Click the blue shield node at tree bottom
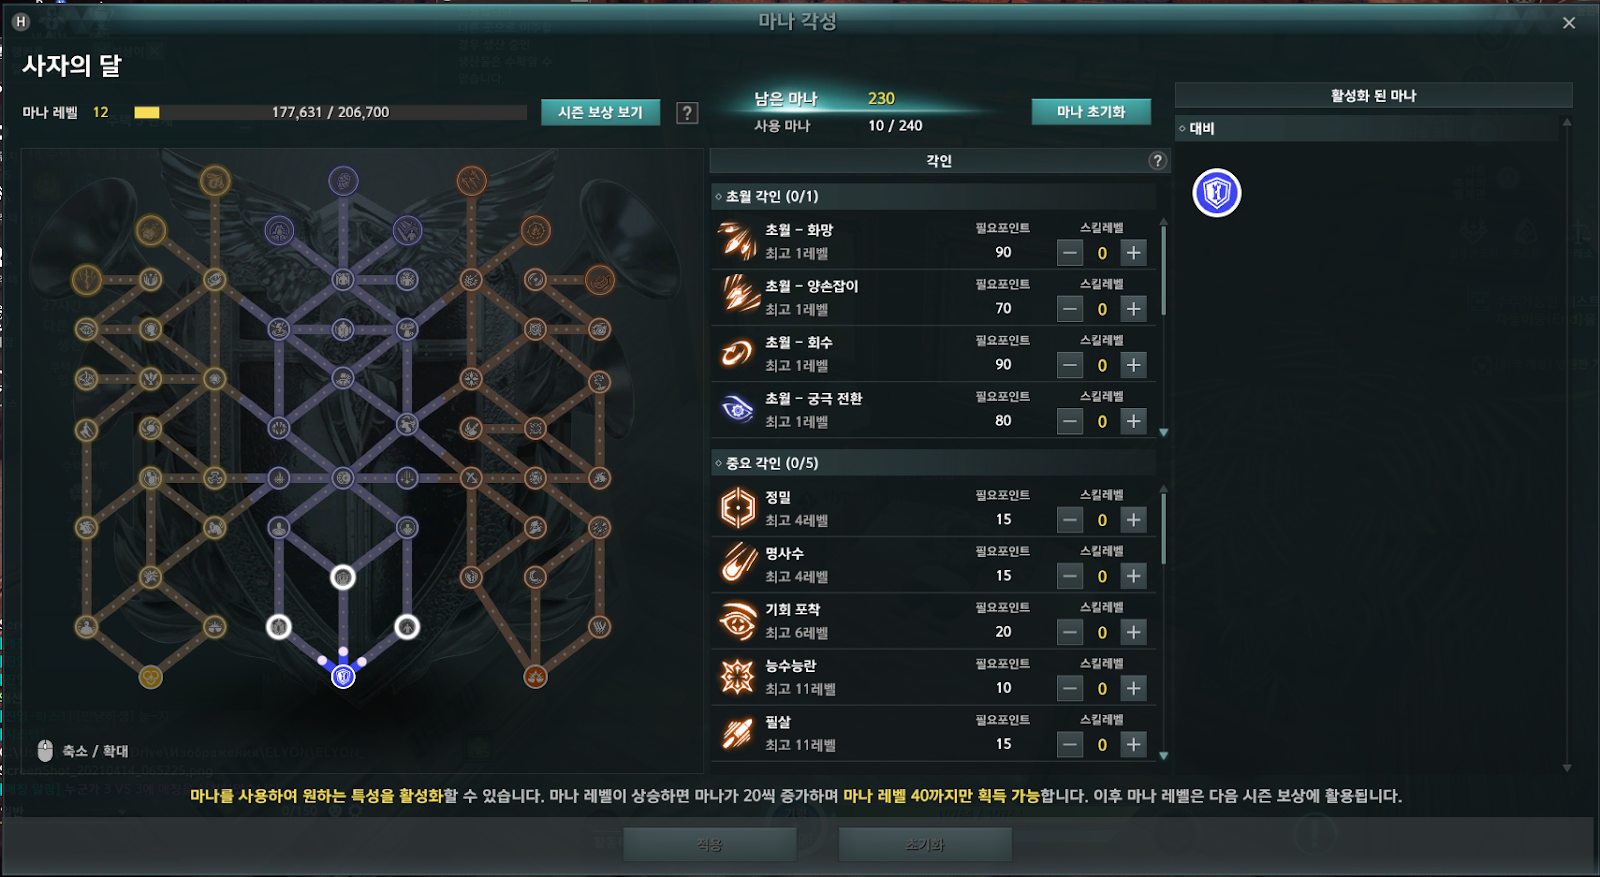1600x877 pixels. coord(343,677)
